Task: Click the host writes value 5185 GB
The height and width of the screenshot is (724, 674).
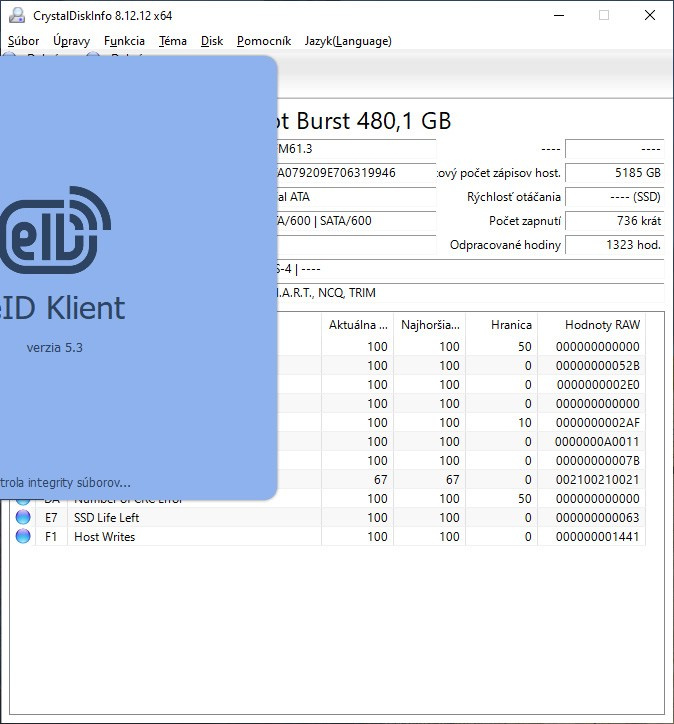Action: [x=614, y=173]
